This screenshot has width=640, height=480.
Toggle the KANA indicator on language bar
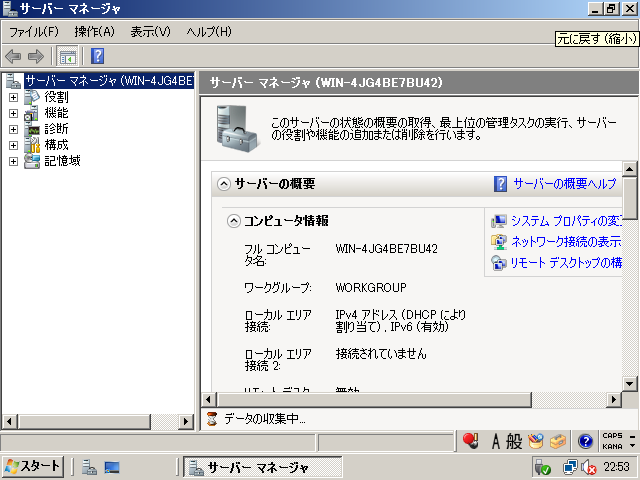point(612,447)
